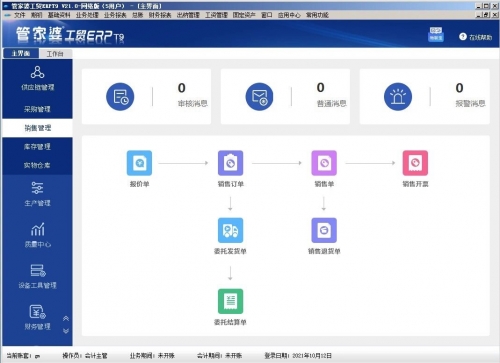Open the 窗口 menu
Screen dimensions: 500x363
pyautogui.click(x=266, y=15)
